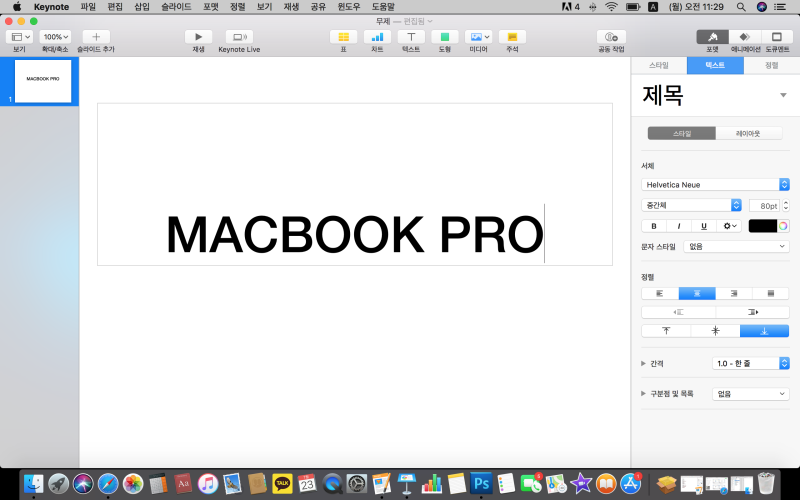This screenshot has height=500, width=800.
Task: Open the 삽입 menu
Action: 142,7
